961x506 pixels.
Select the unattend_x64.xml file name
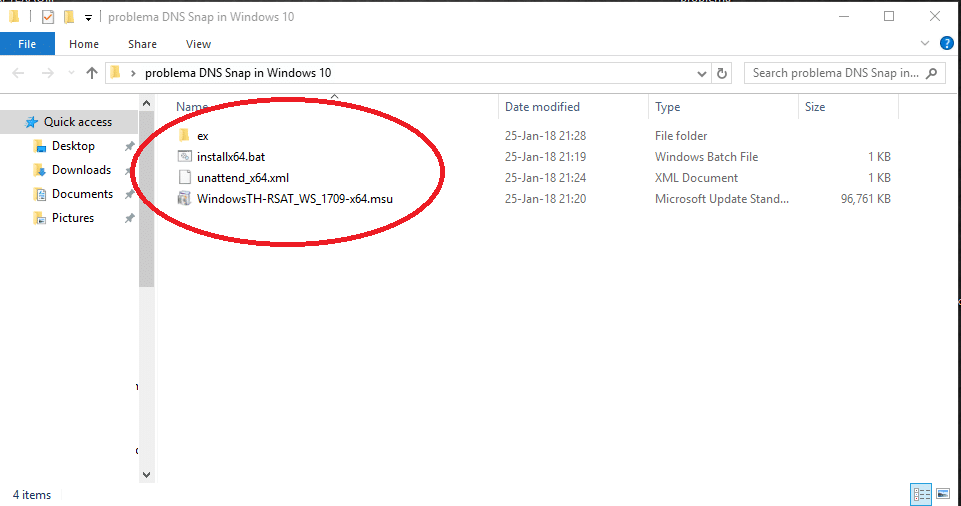[x=243, y=178]
